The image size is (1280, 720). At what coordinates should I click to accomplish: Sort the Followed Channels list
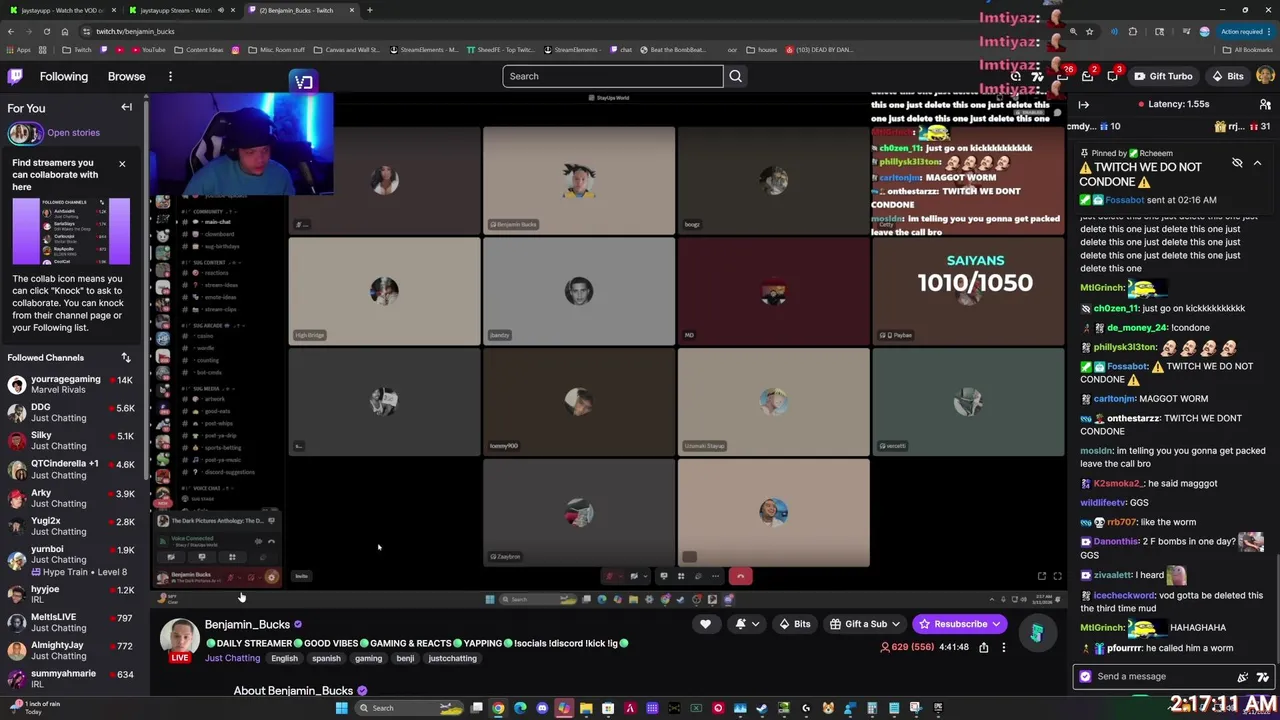126,357
